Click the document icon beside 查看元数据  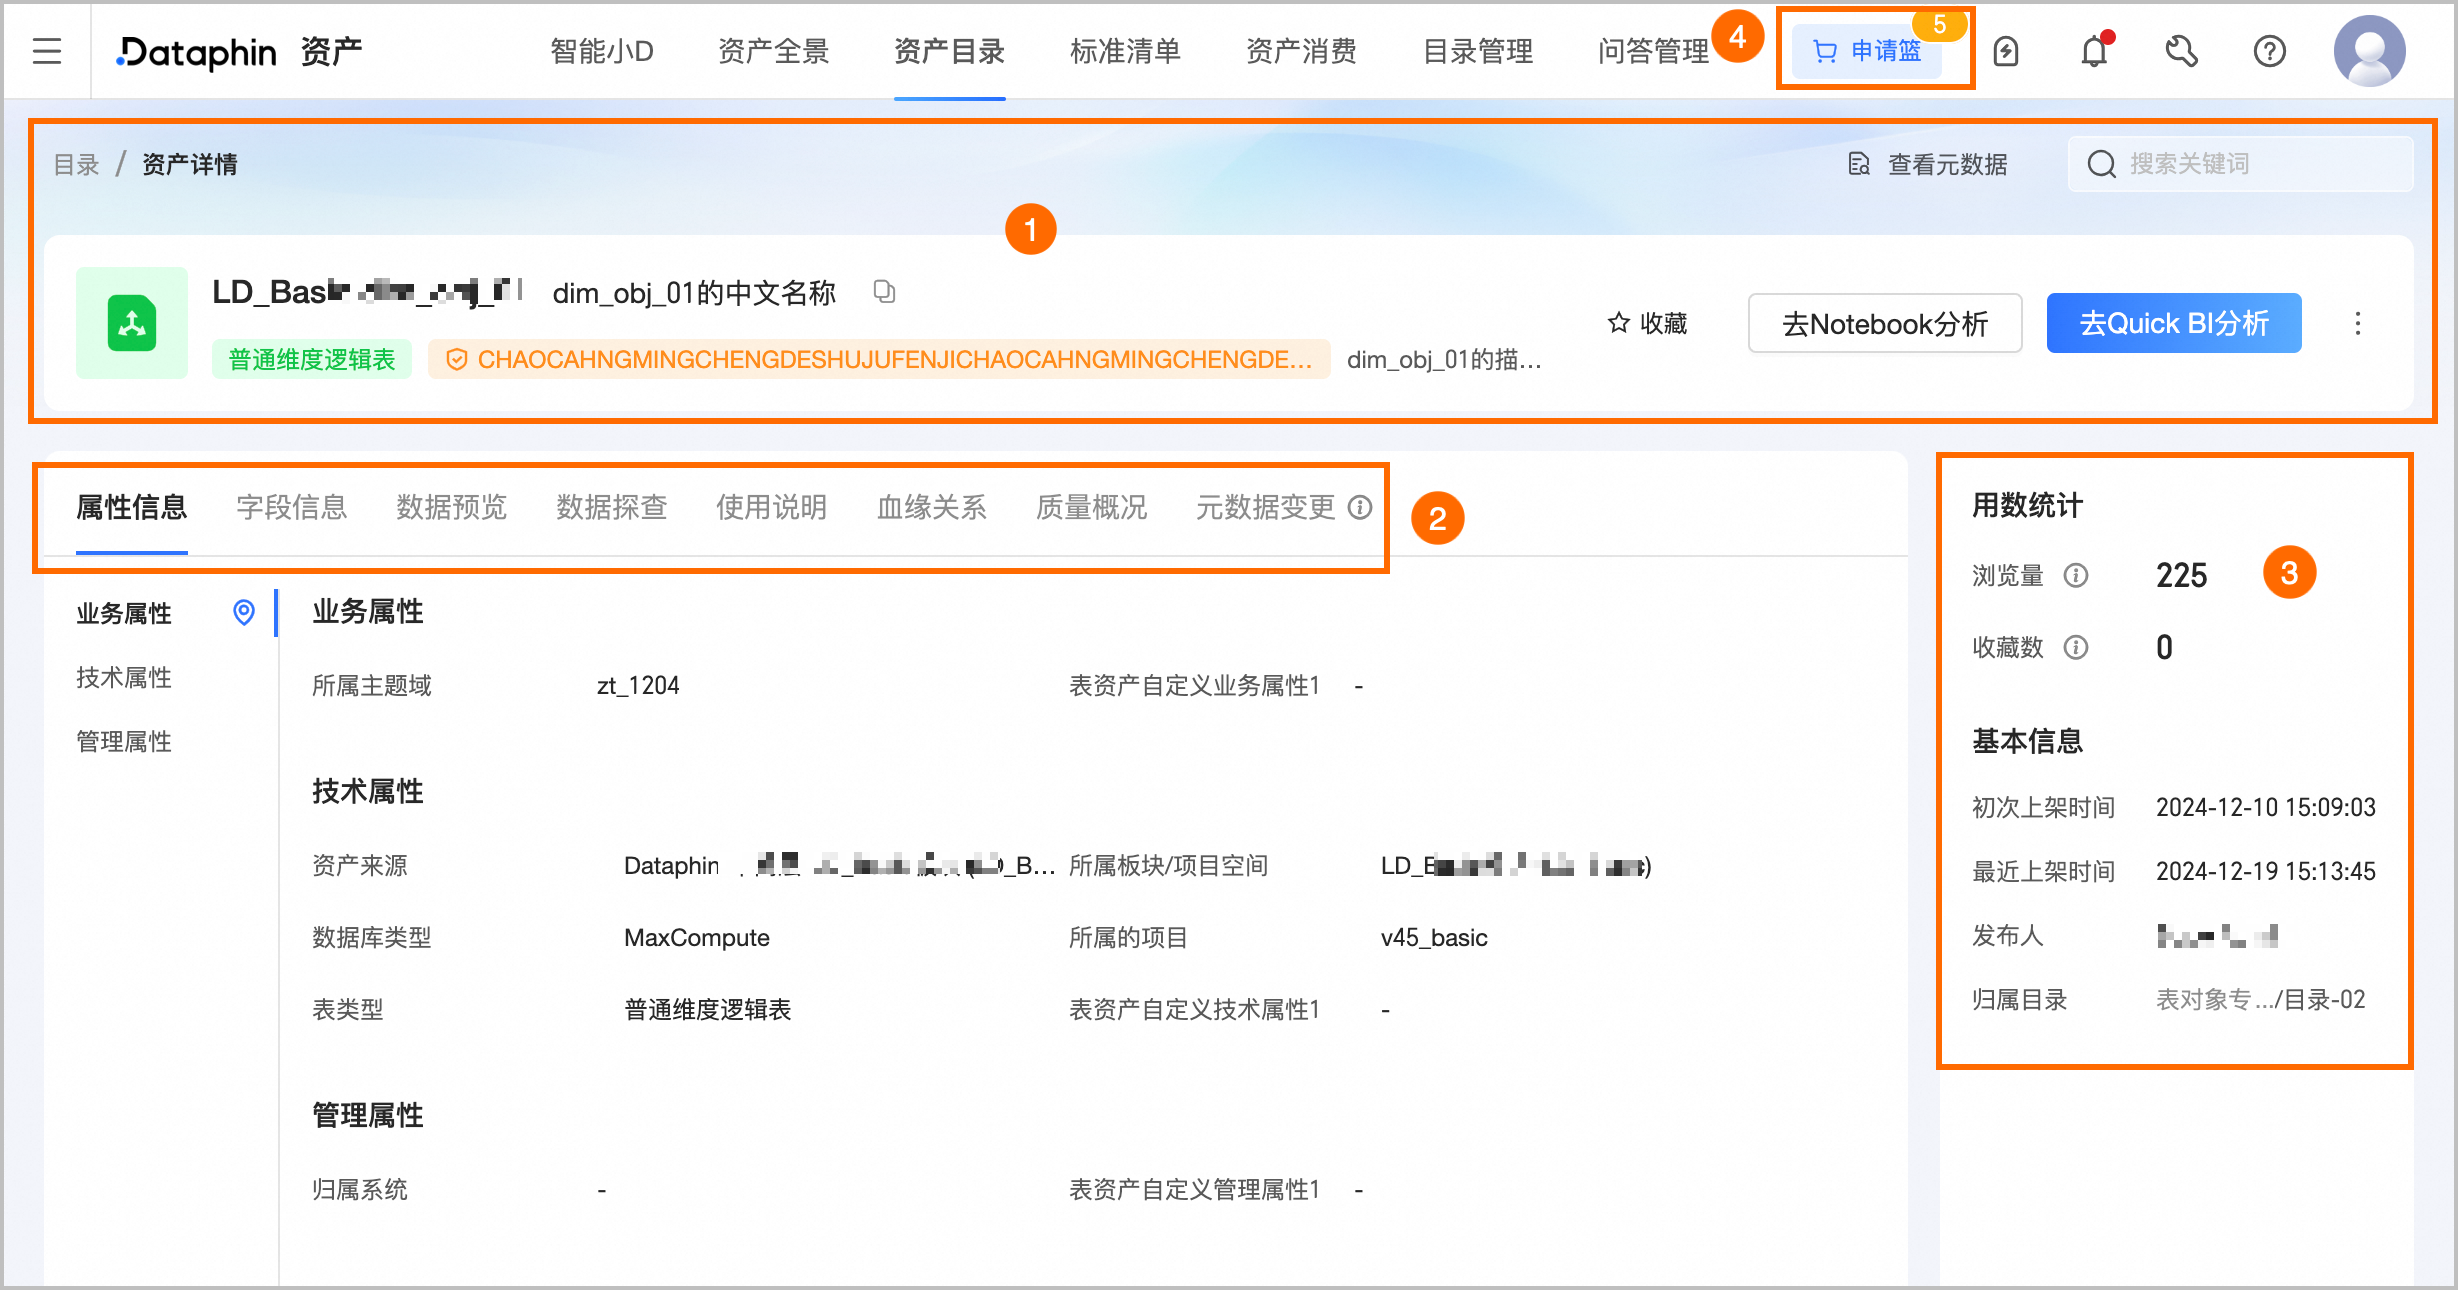1858,164
